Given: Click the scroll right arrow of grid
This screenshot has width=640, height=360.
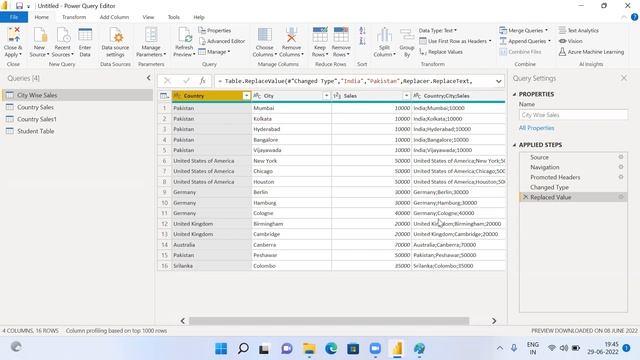Looking at the screenshot, I should (x=494, y=321).
